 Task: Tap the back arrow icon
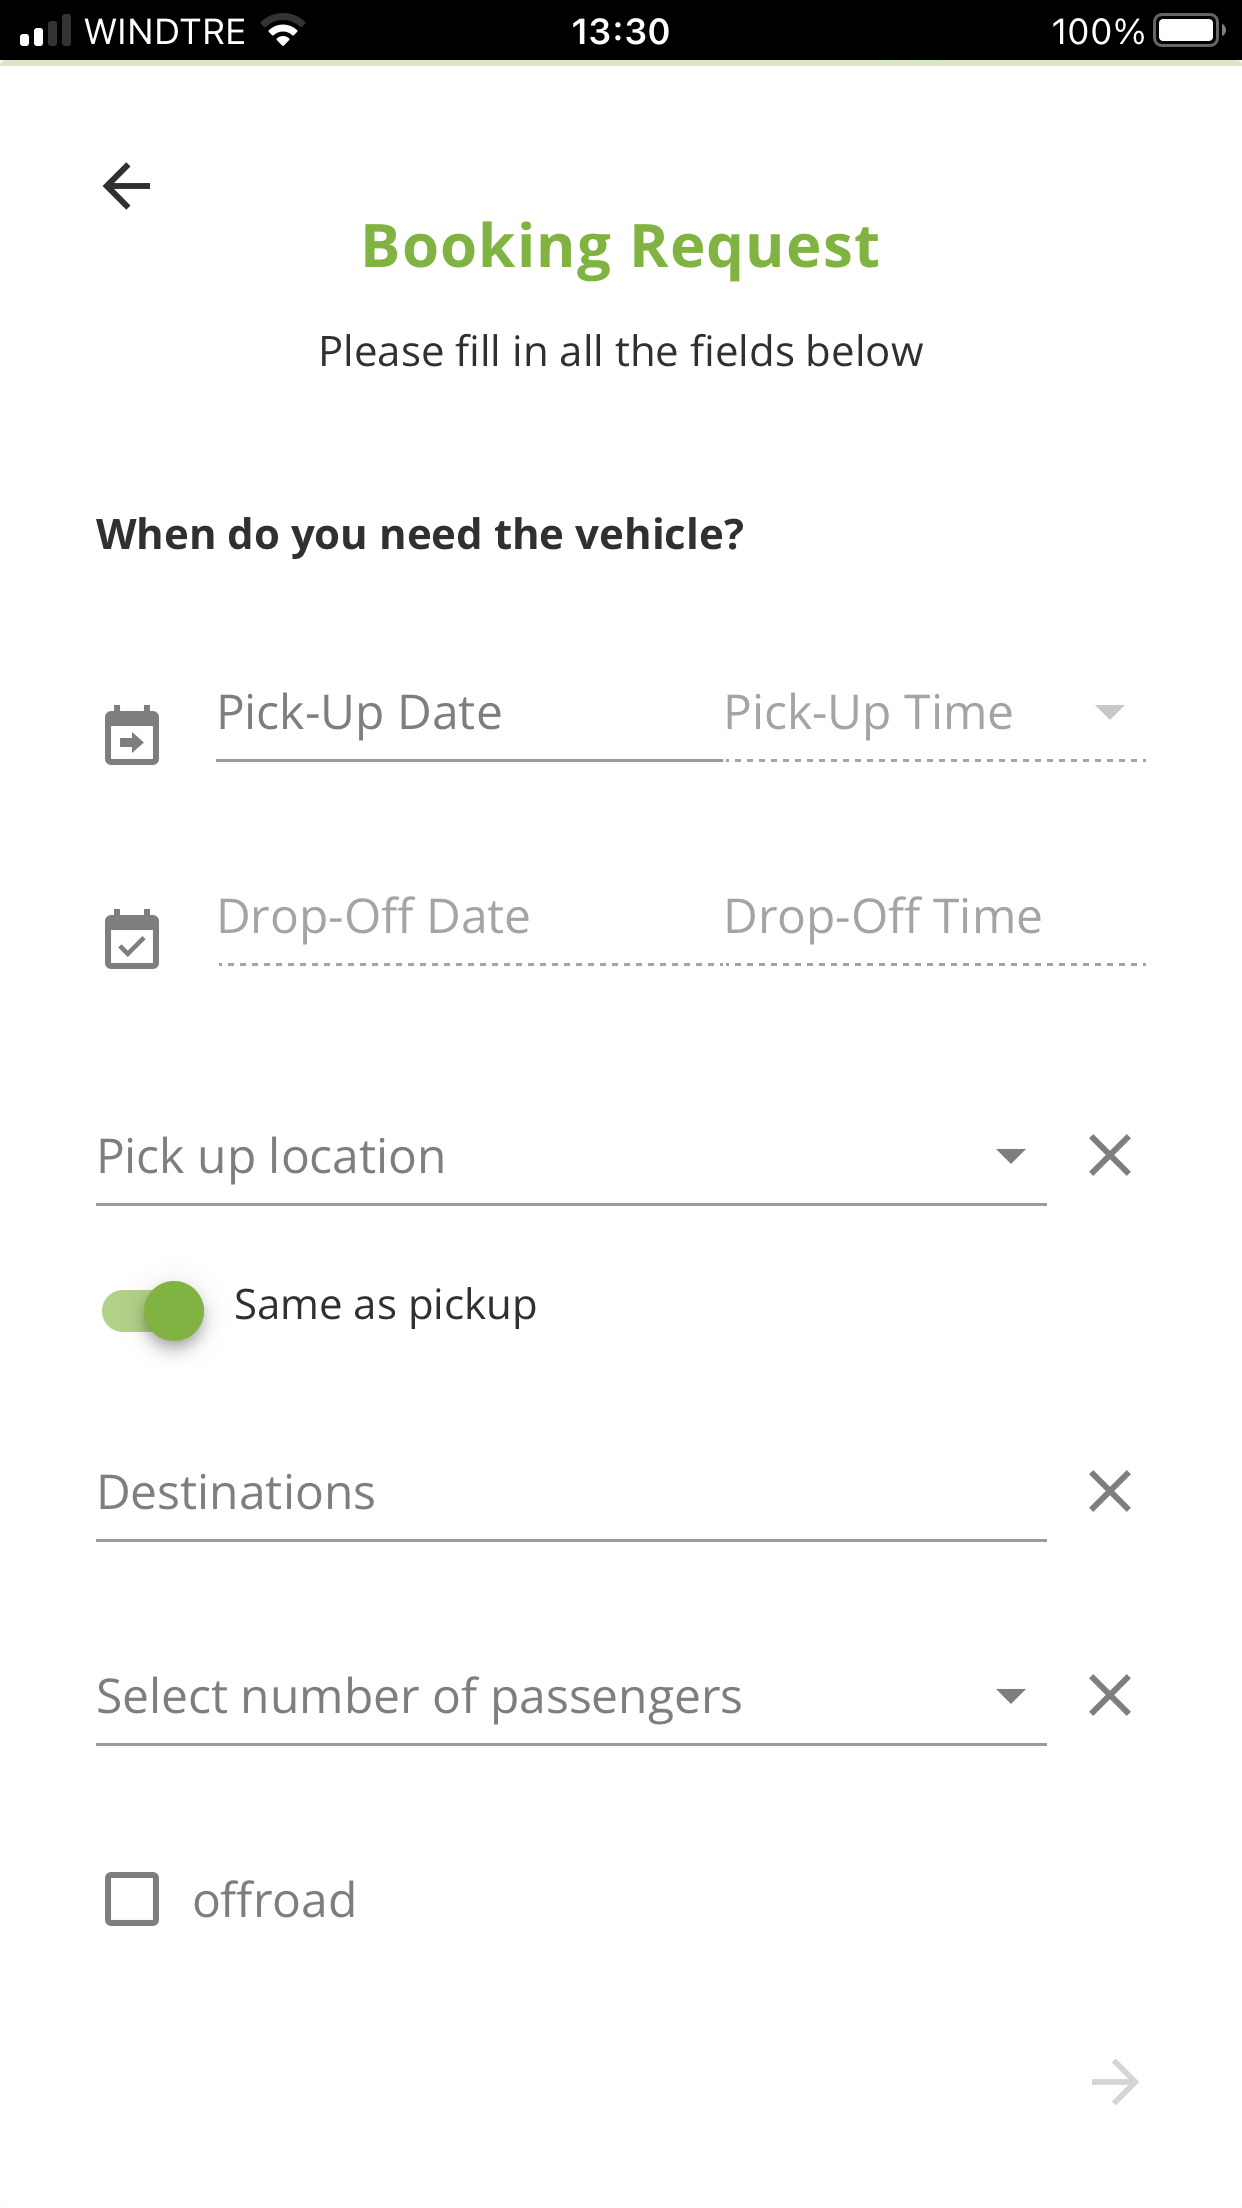[x=126, y=186]
